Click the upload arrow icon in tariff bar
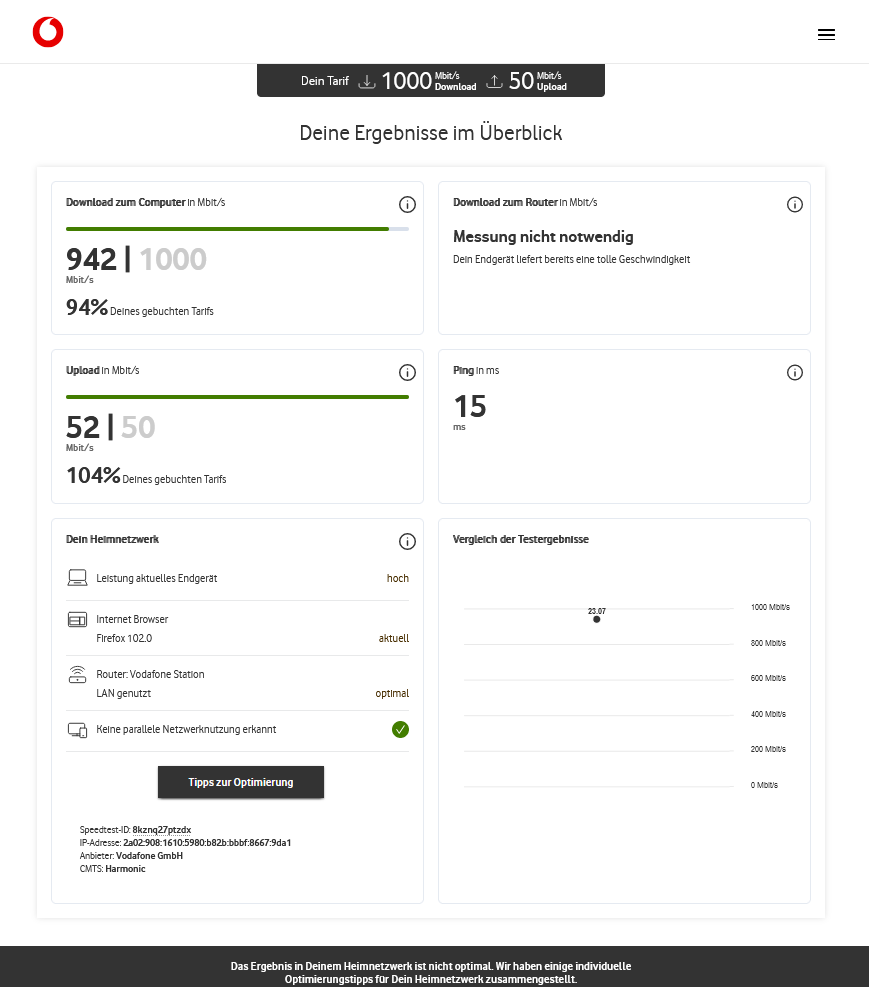Screen dimensions: 869x987 point(494,81)
